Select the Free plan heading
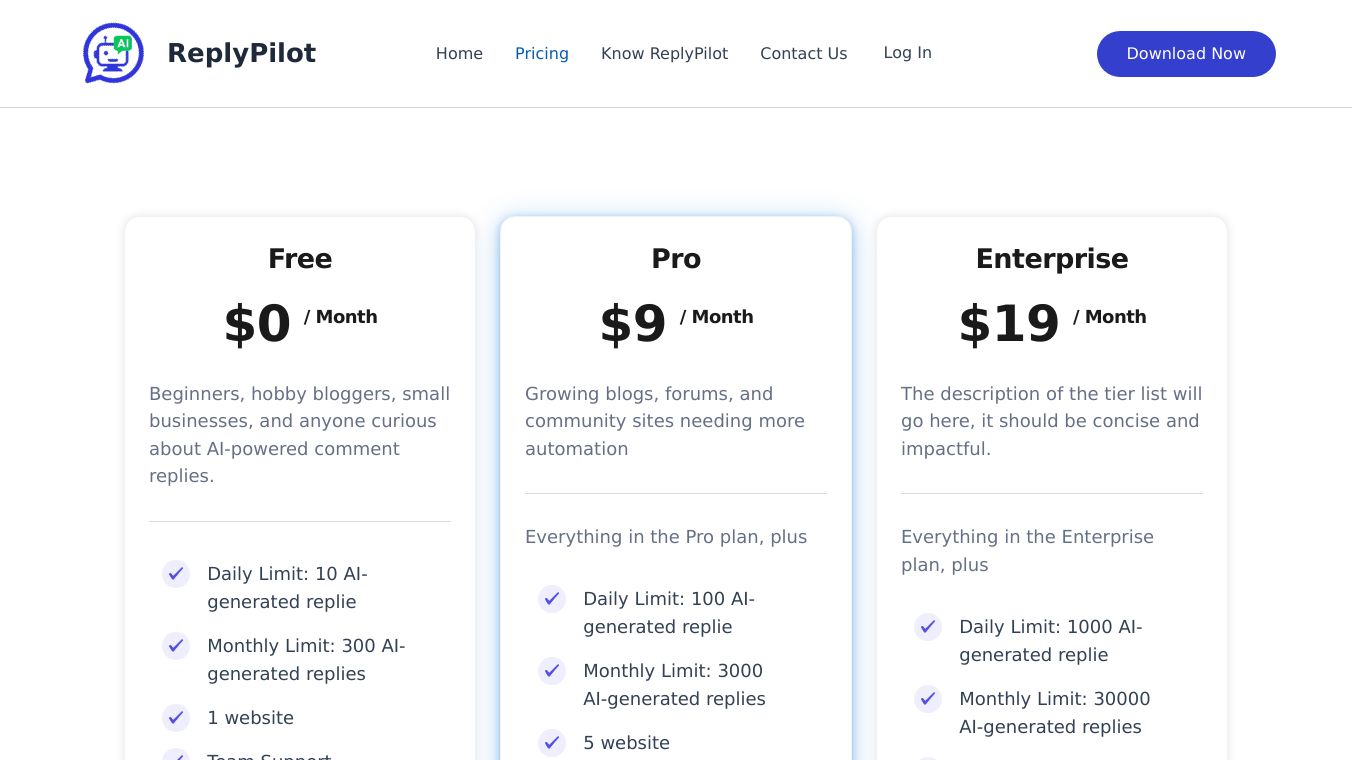The height and width of the screenshot is (760, 1352). pyautogui.click(x=300, y=259)
